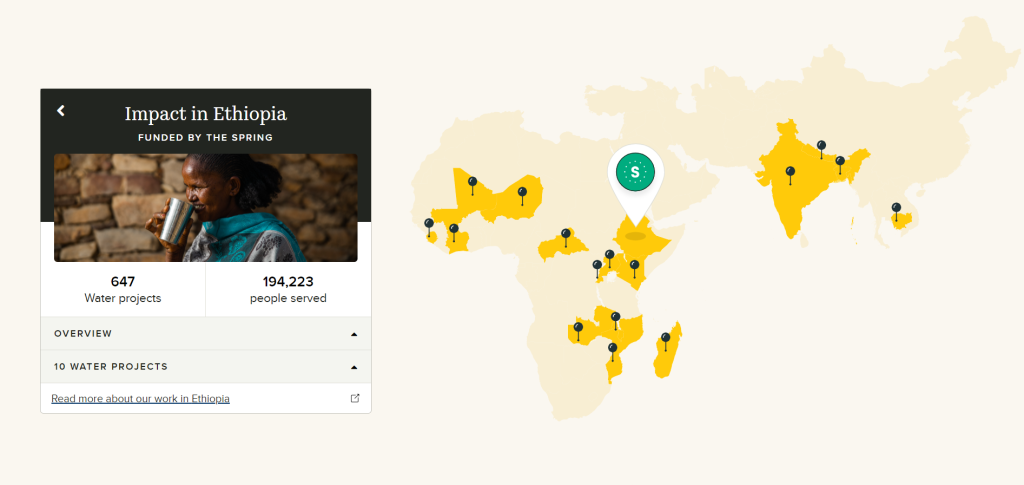Image resolution: width=1024 pixels, height=485 pixels.
Task: Click the pin in central India
Action: [x=790, y=173]
